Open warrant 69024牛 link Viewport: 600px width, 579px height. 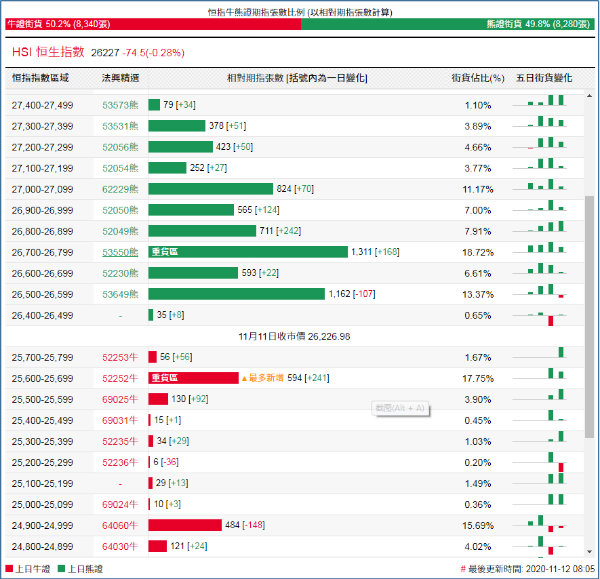click(x=120, y=505)
